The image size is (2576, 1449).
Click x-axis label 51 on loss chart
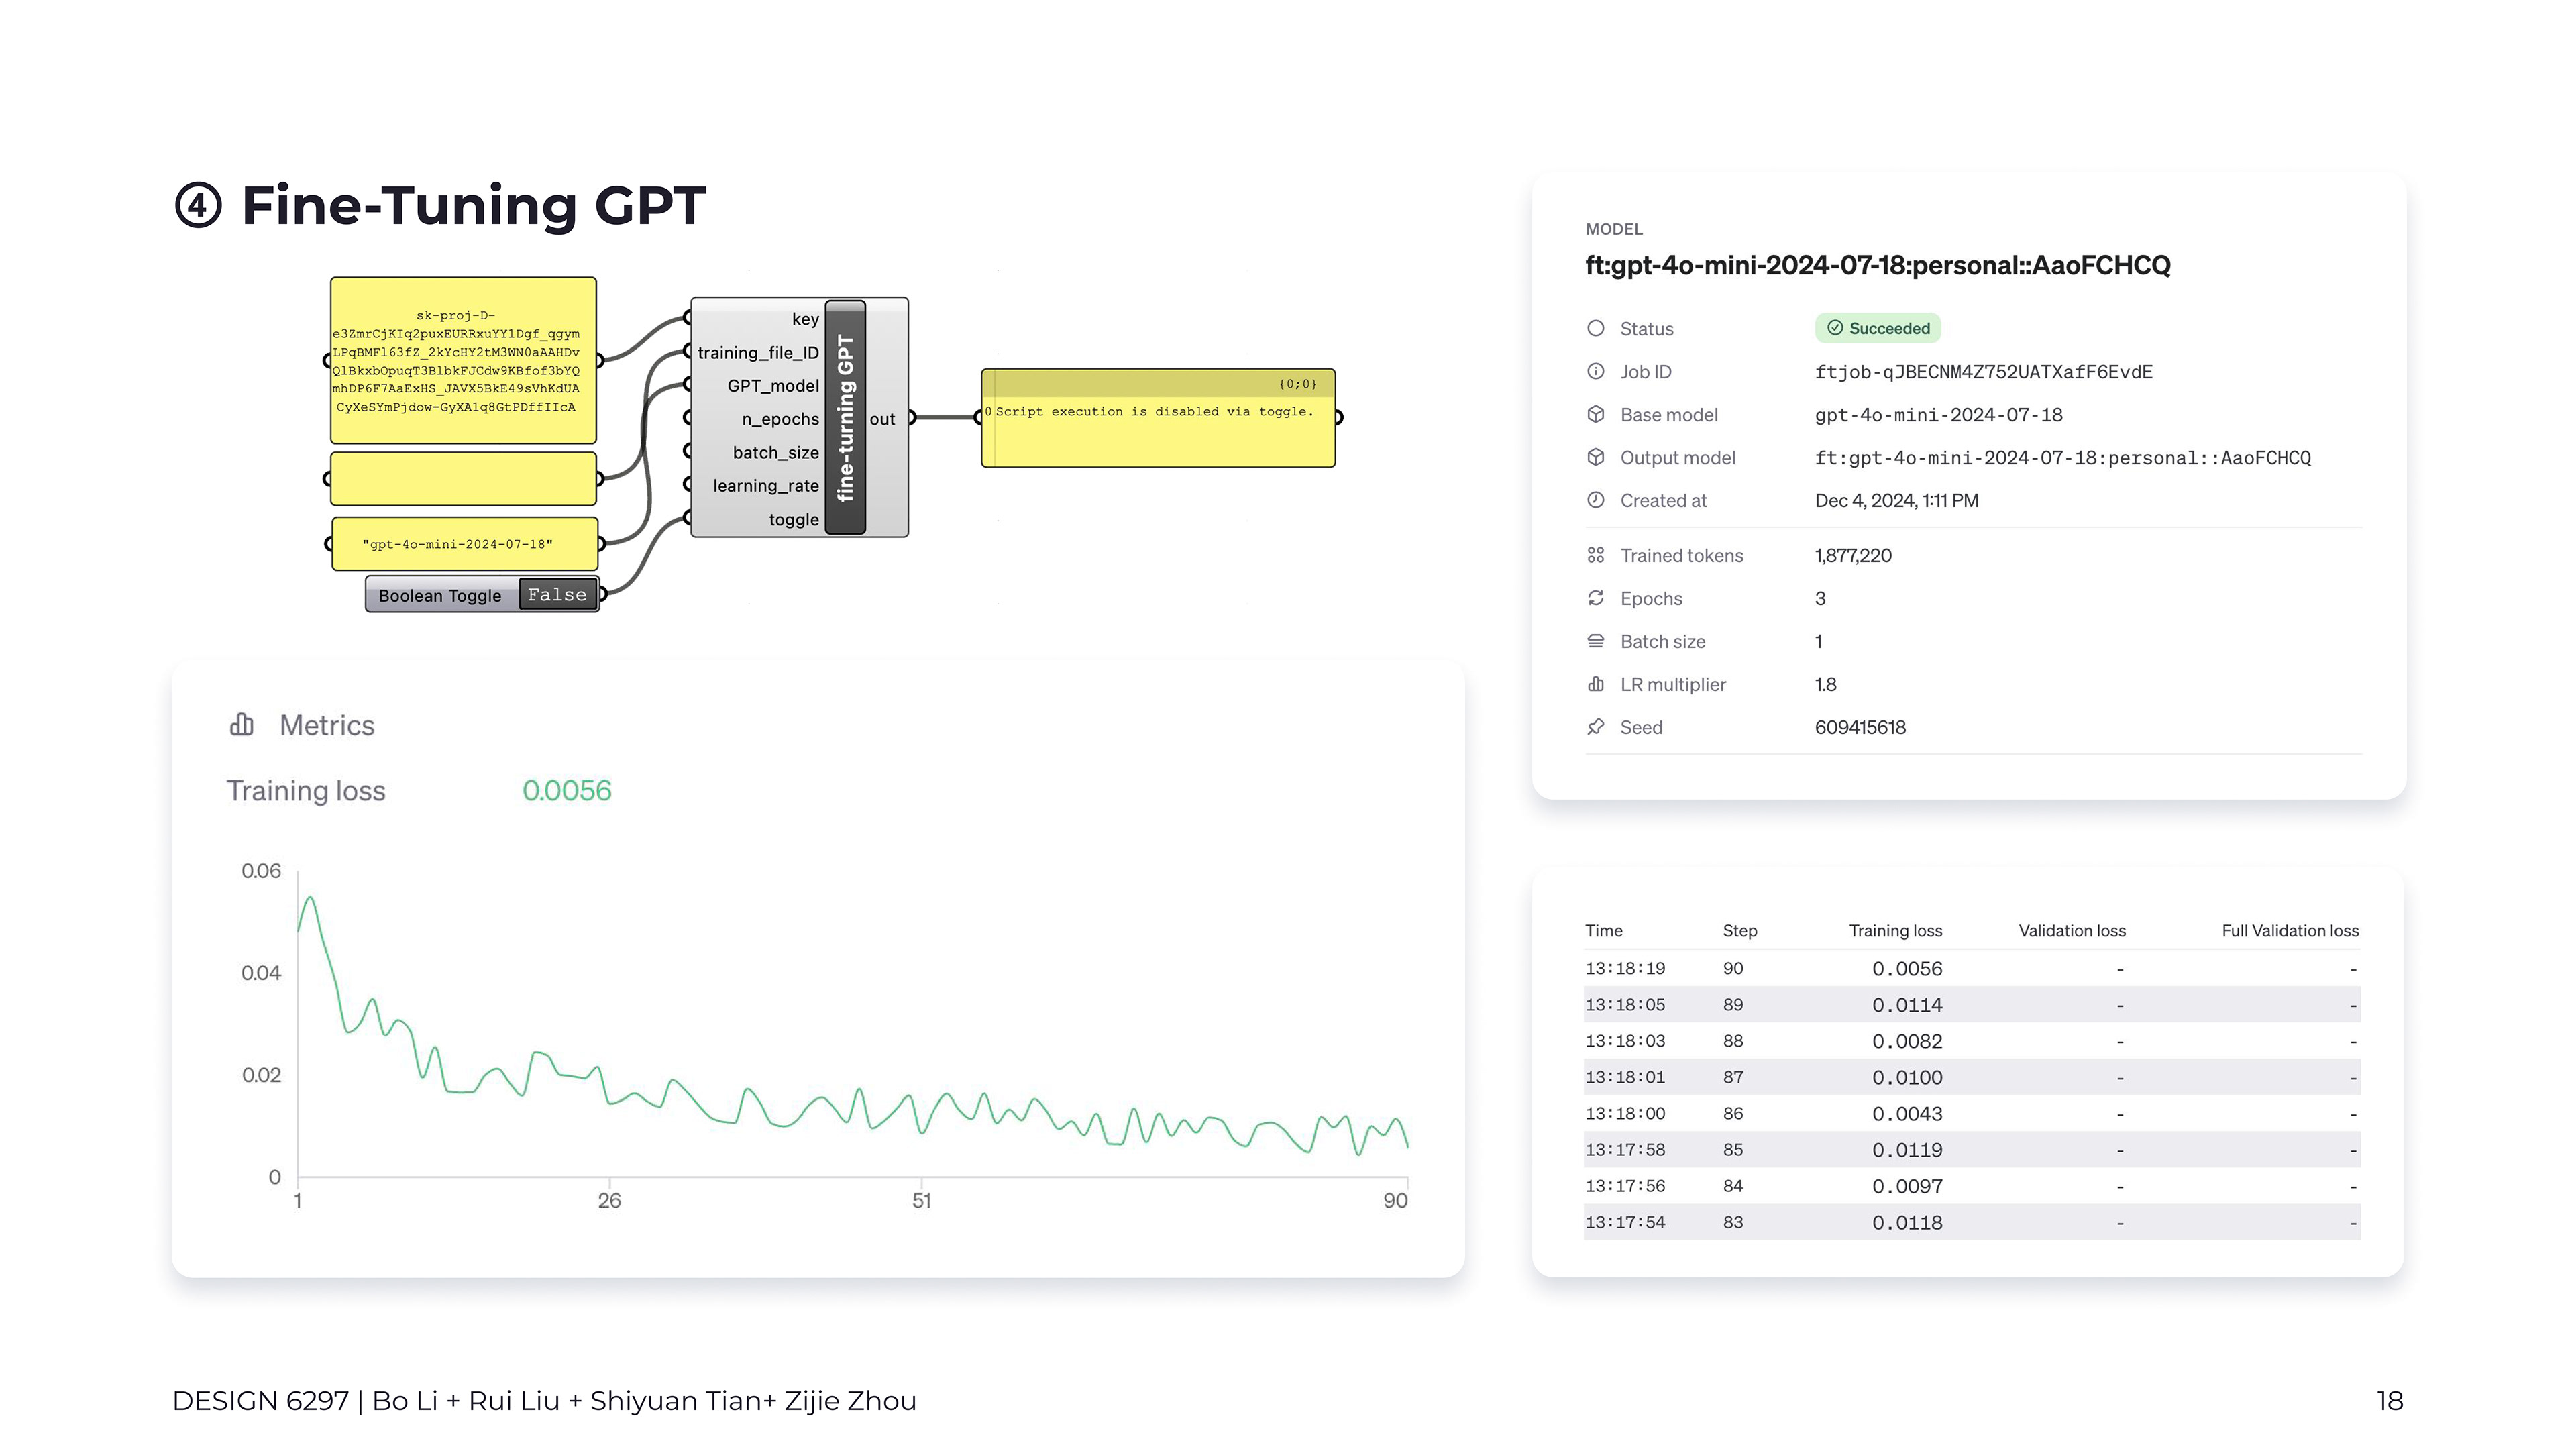(x=921, y=1200)
